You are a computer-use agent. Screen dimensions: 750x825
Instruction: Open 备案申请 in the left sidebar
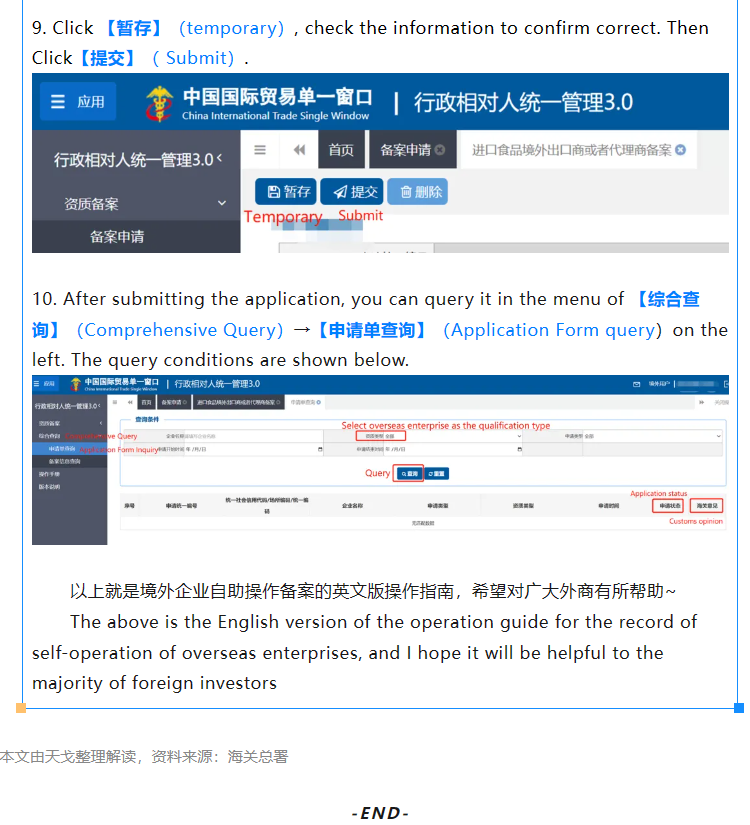pos(117,237)
